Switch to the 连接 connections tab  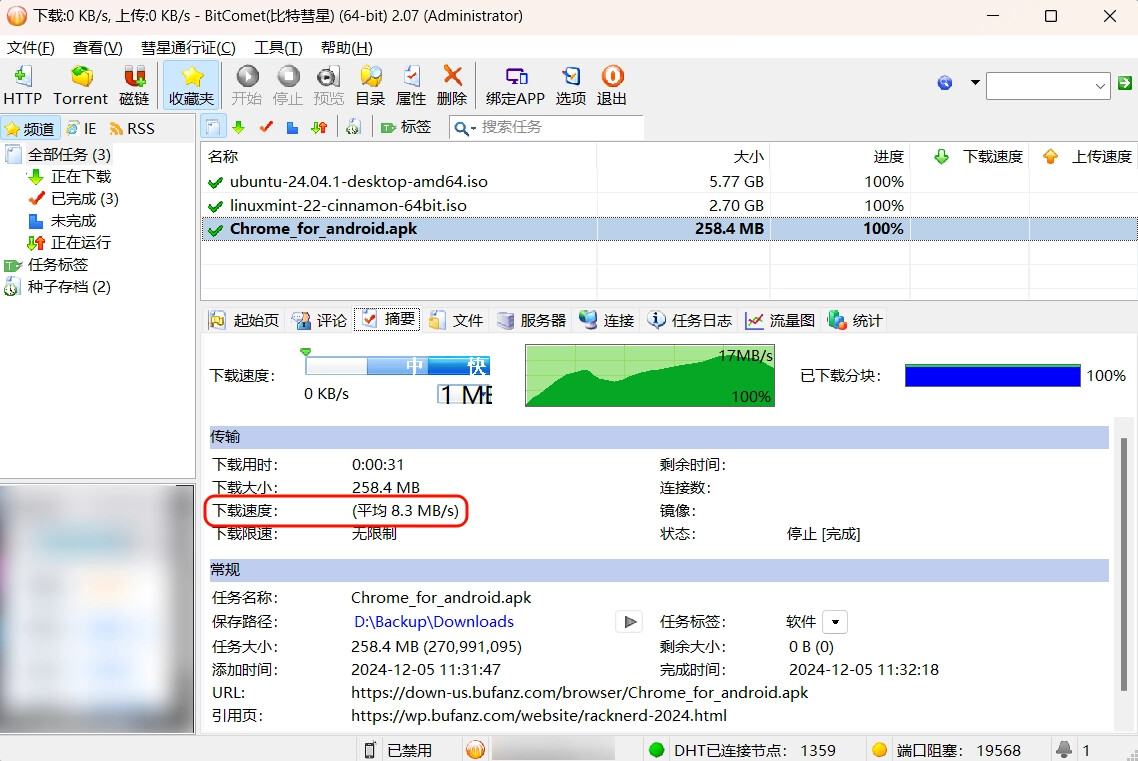[x=607, y=320]
